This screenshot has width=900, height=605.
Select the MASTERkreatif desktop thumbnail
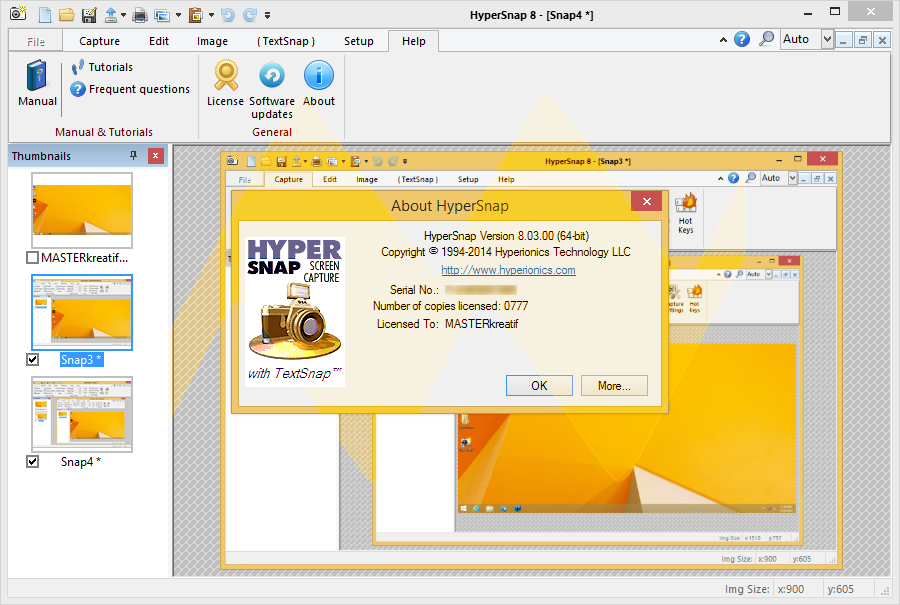click(82, 210)
